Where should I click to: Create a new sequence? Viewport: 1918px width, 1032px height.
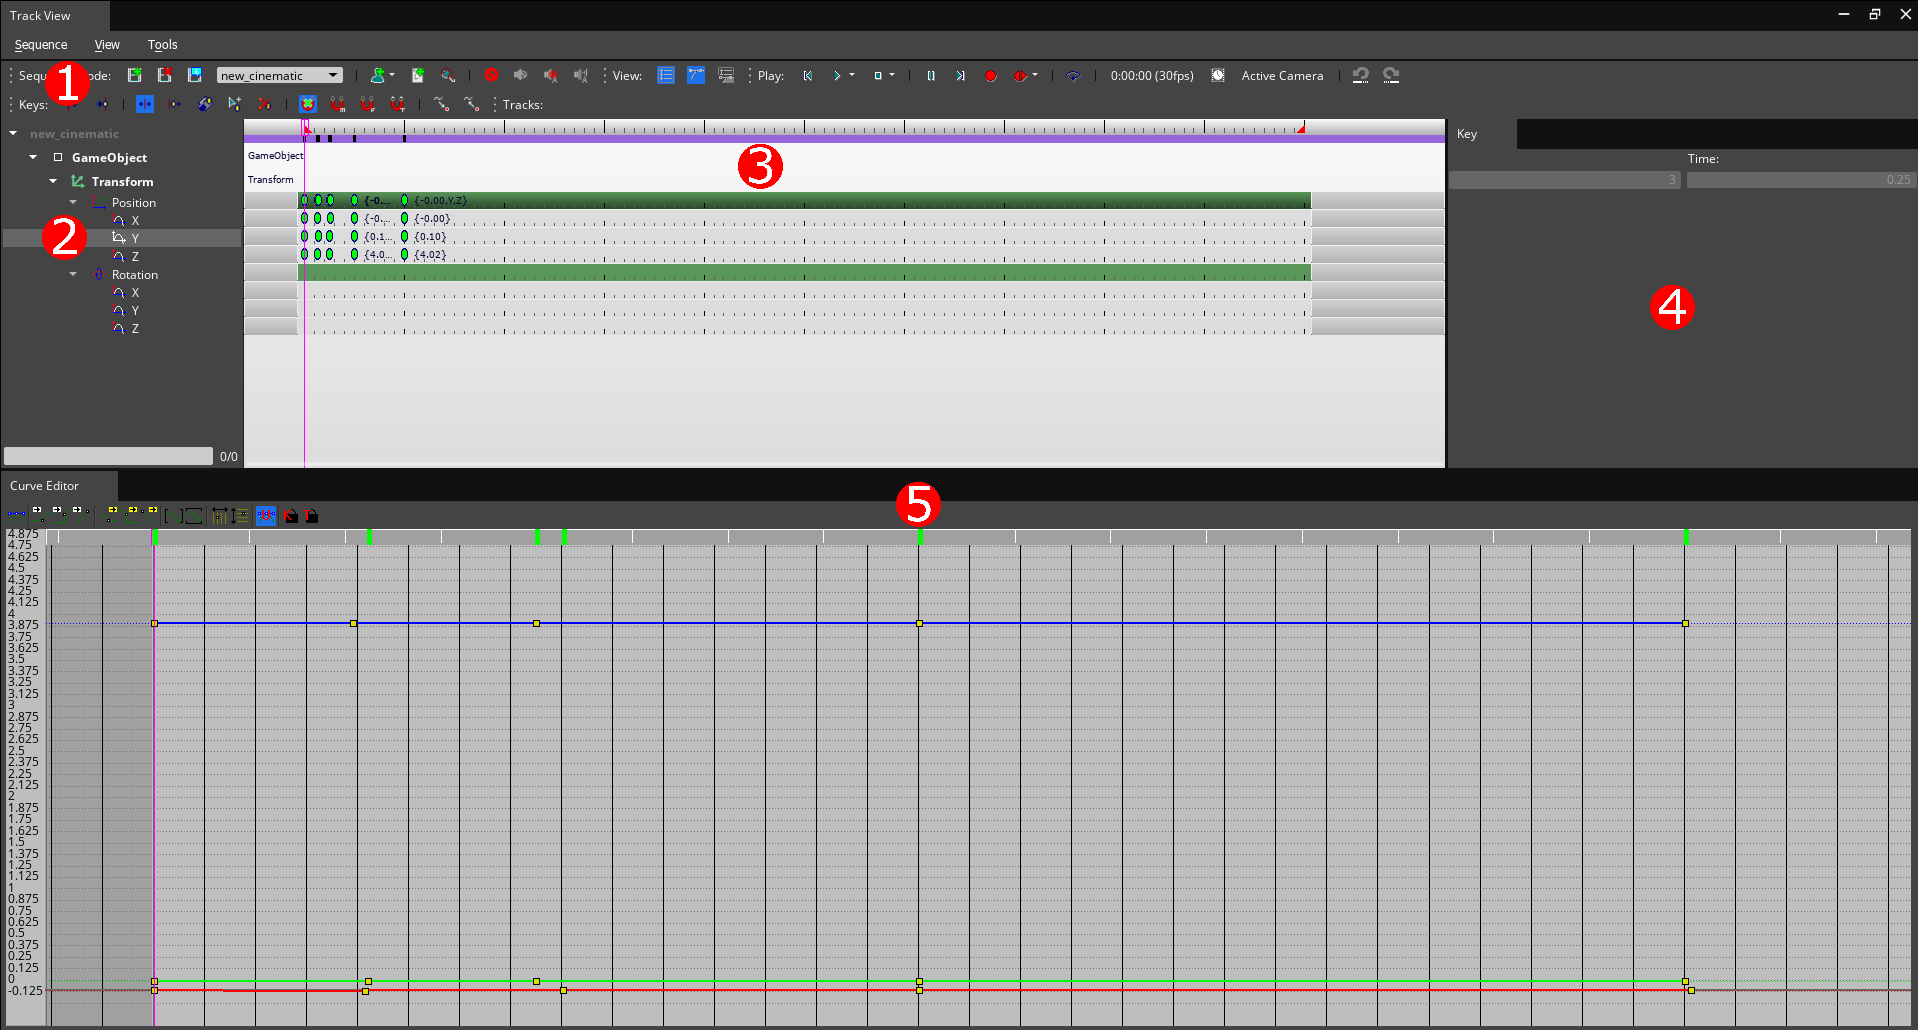pyautogui.click(x=135, y=75)
